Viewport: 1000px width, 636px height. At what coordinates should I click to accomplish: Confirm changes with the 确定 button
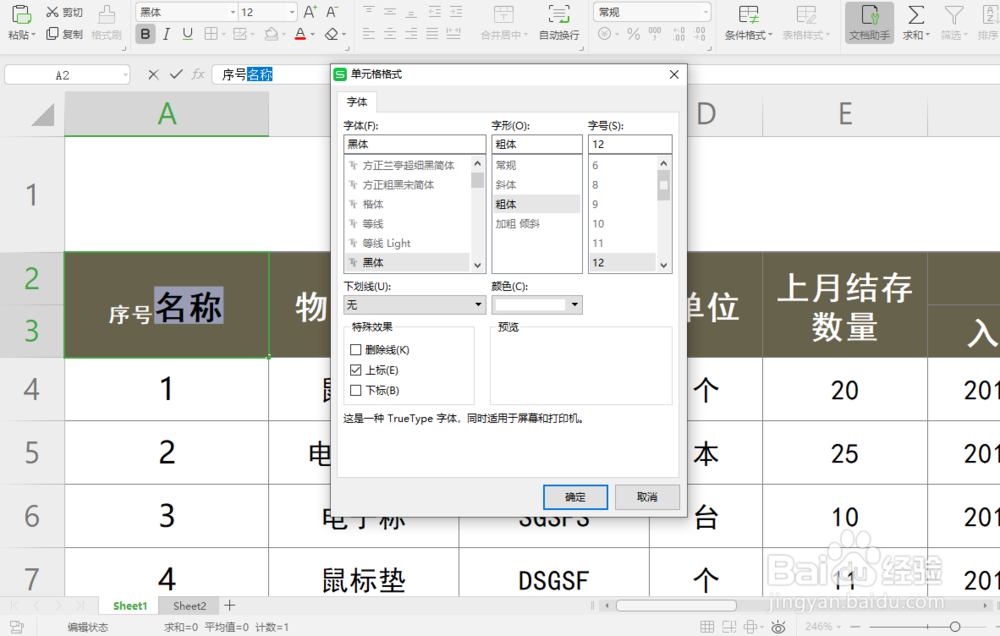click(x=575, y=497)
